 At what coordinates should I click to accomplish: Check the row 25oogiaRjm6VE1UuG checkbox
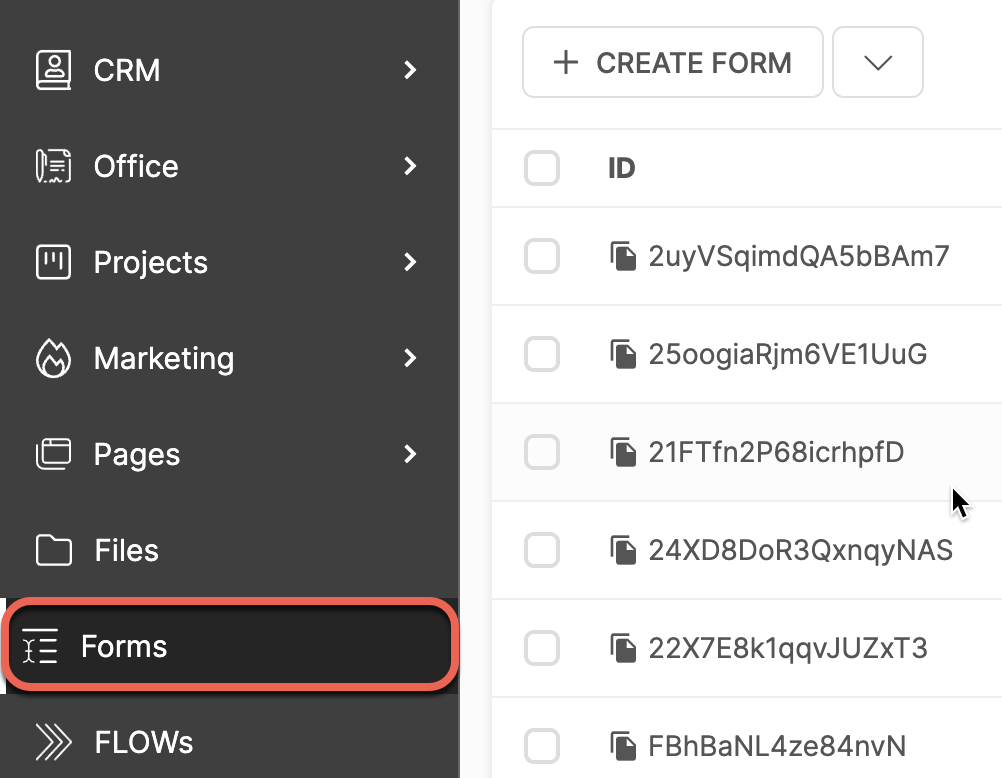coord(542,354)
